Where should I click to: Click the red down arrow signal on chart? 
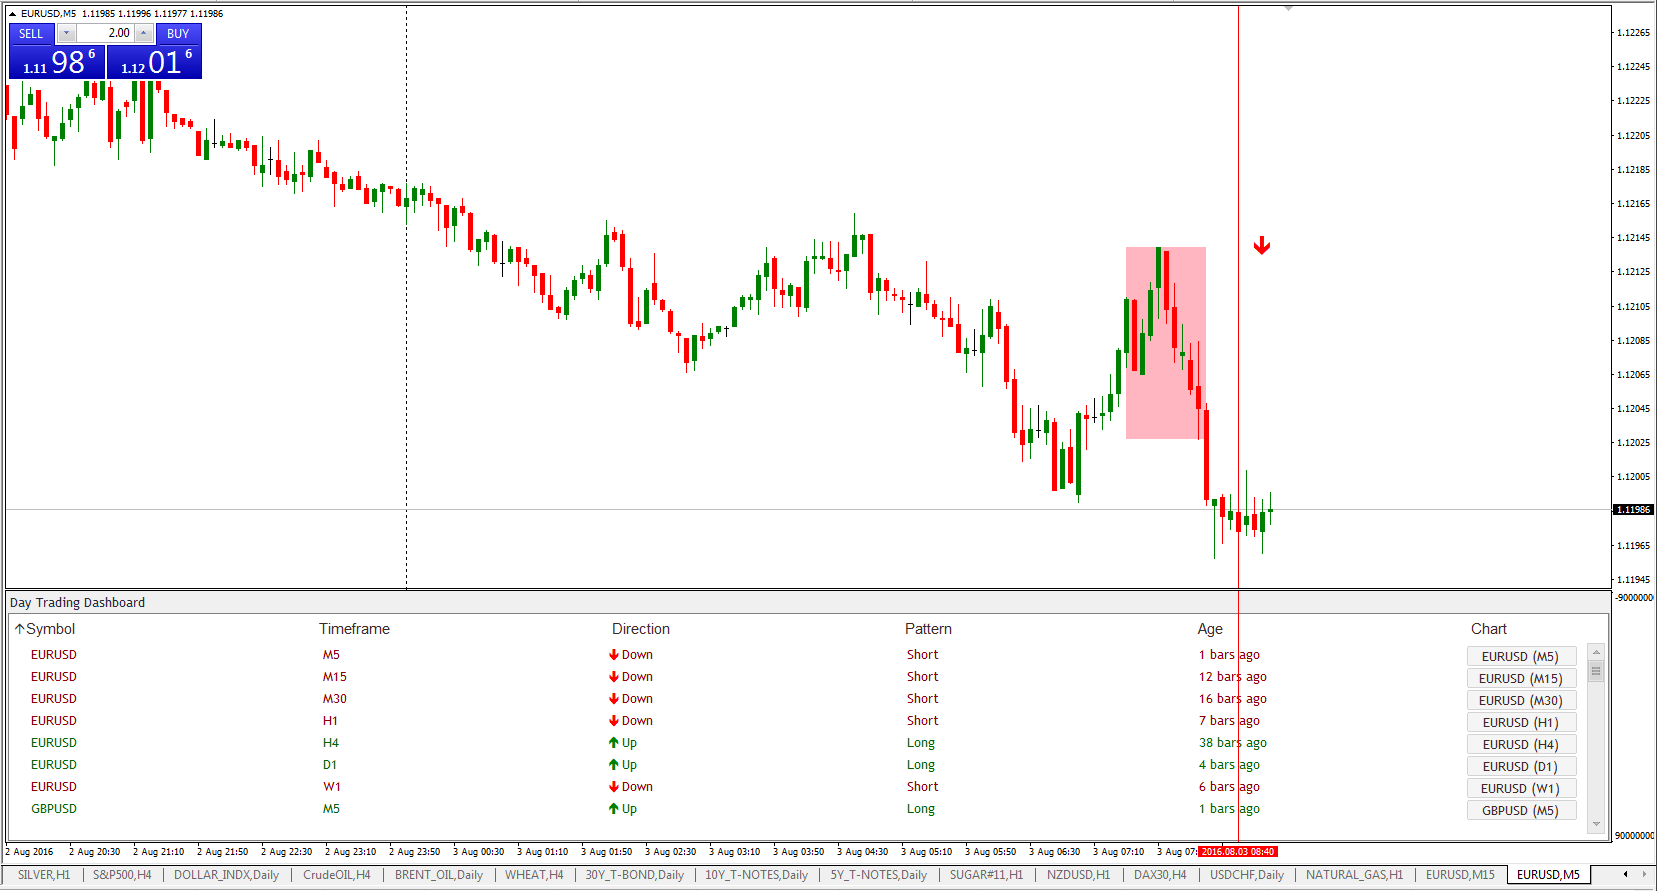click(x=1262, y=246)
